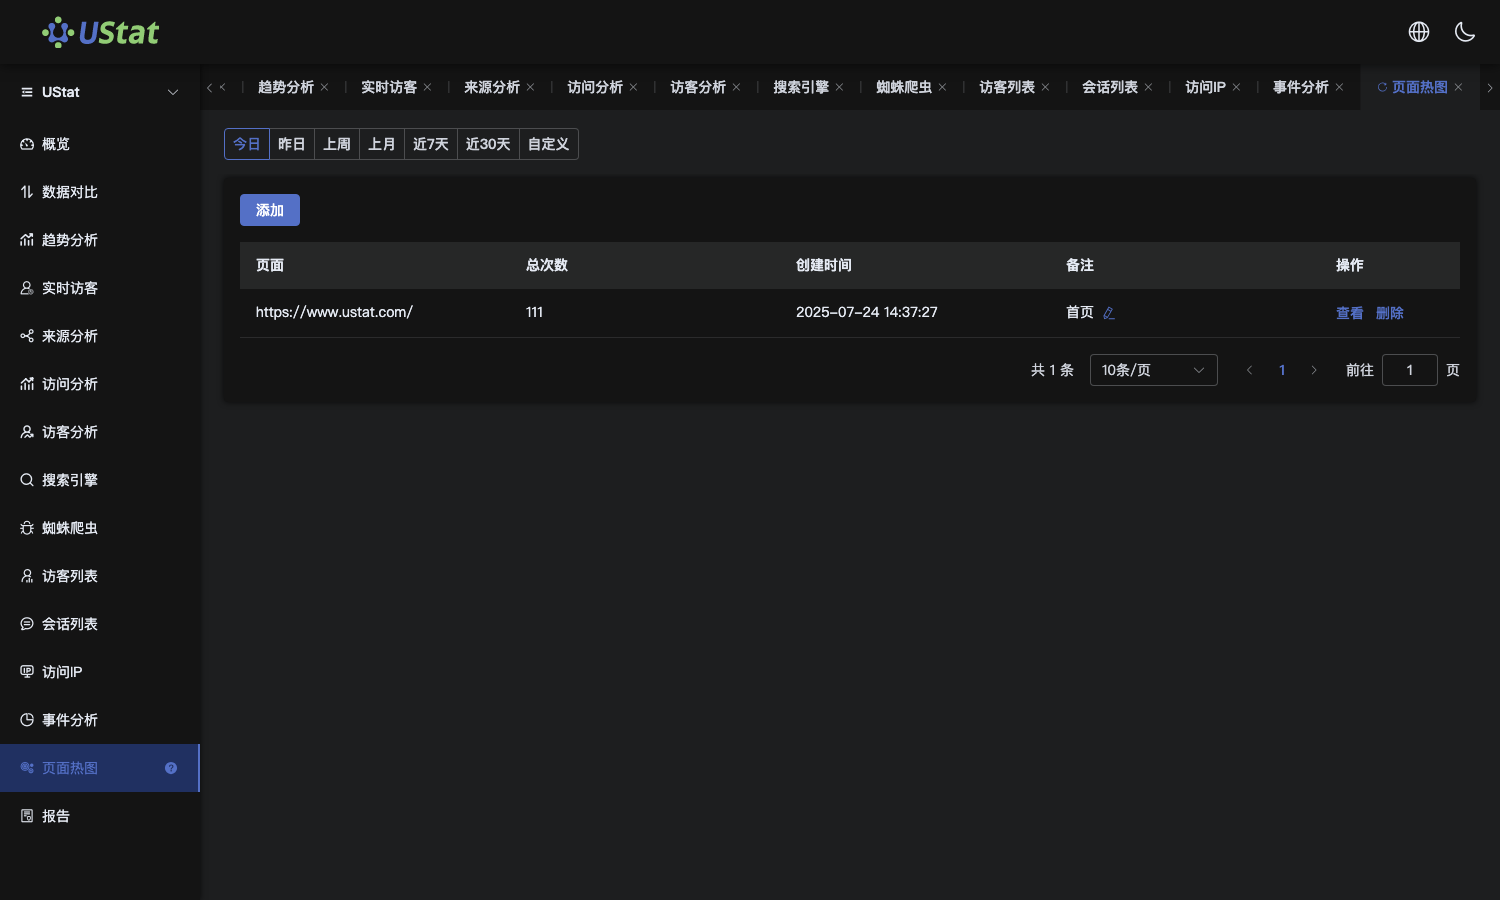Switch to 访问分析 tab

pyautogui.click(x=595, y=87)
